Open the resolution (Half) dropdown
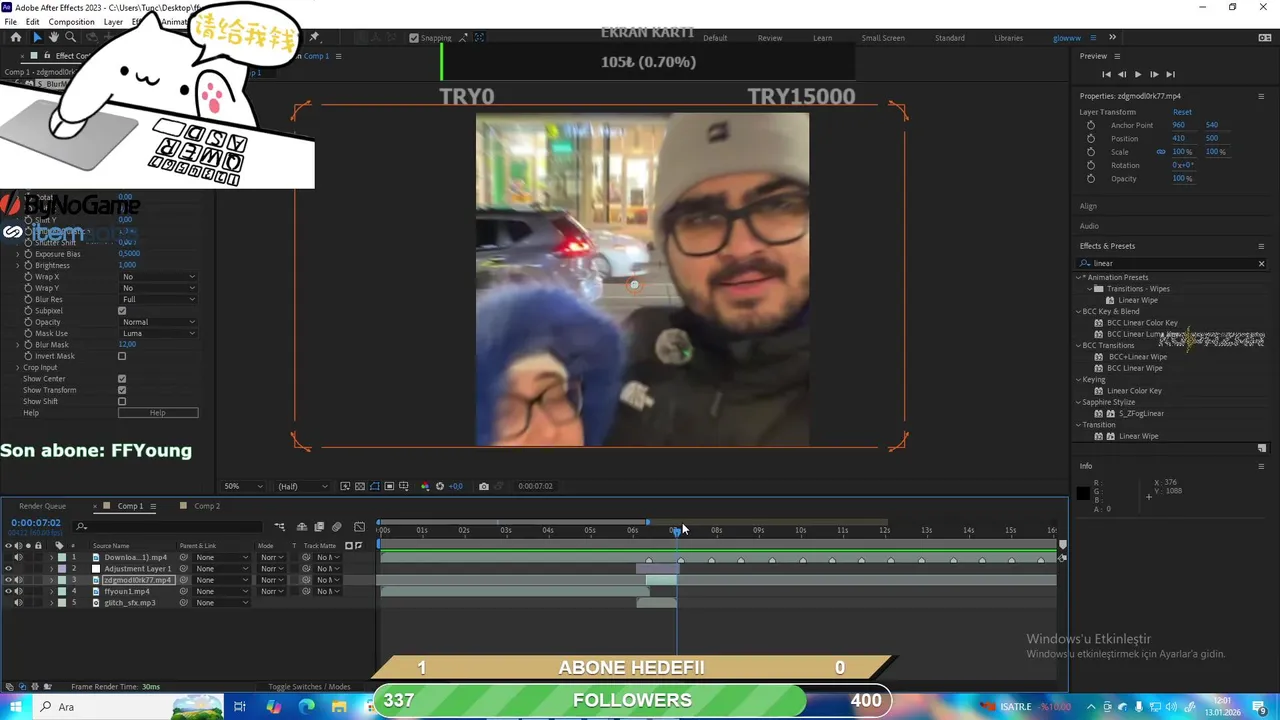This screenshot has width=1280, height=720. (x=302, y=486)
